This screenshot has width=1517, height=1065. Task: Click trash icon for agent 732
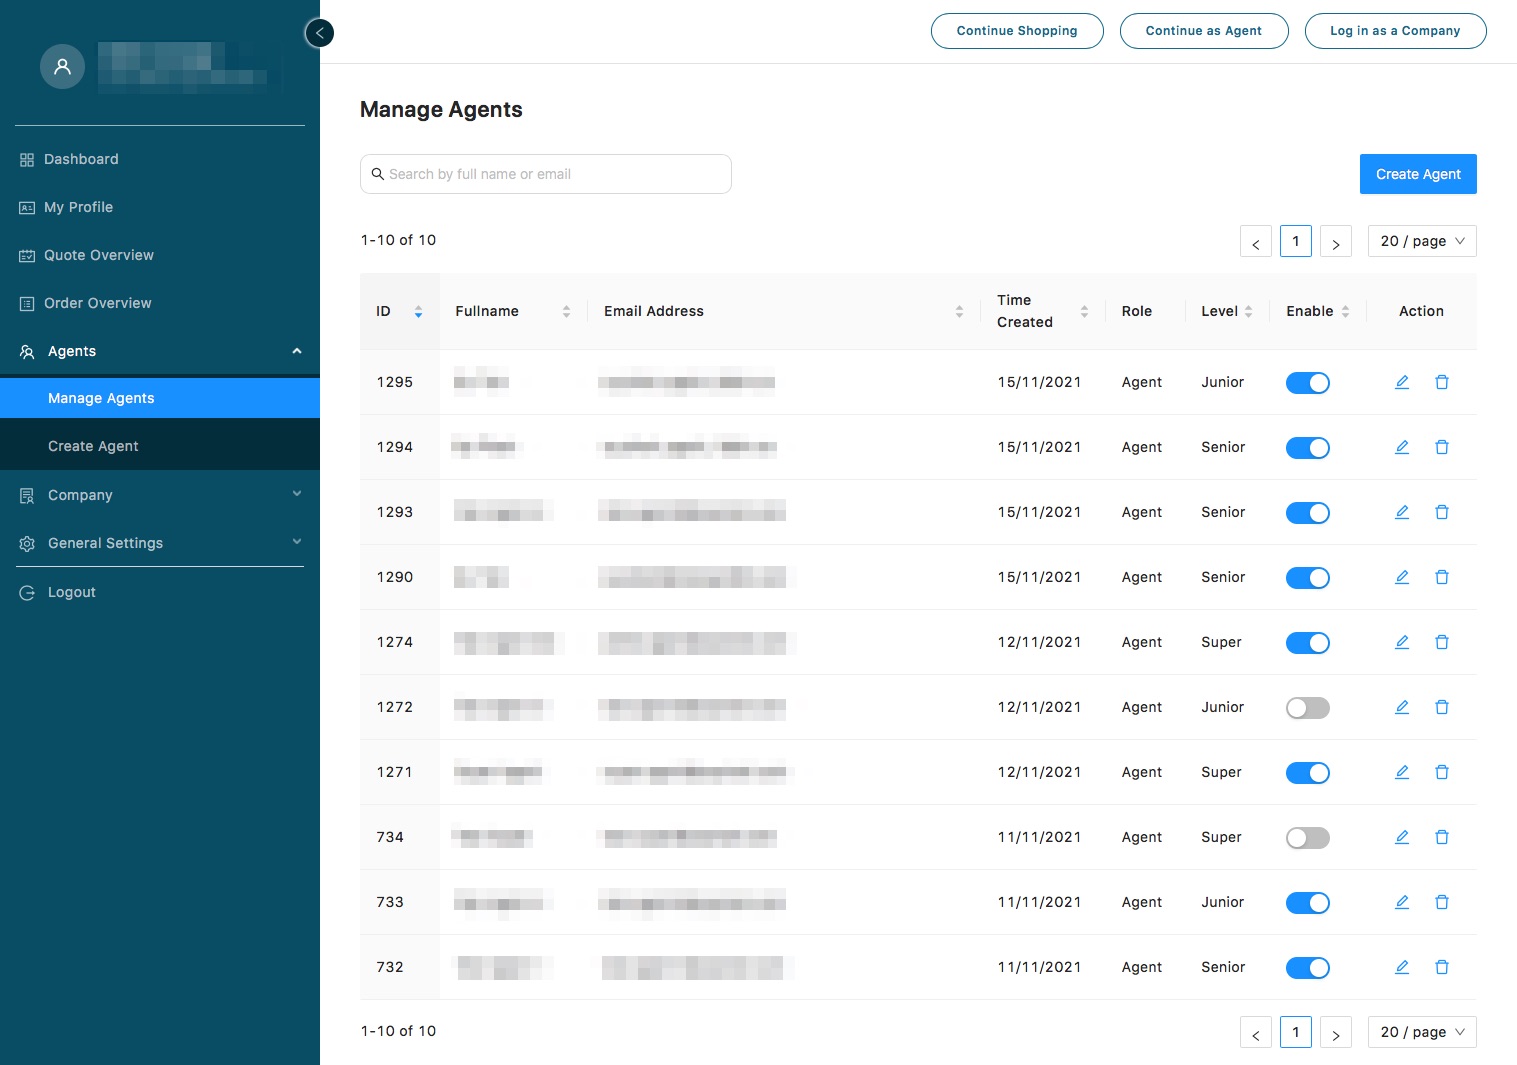pos(1442,967)
